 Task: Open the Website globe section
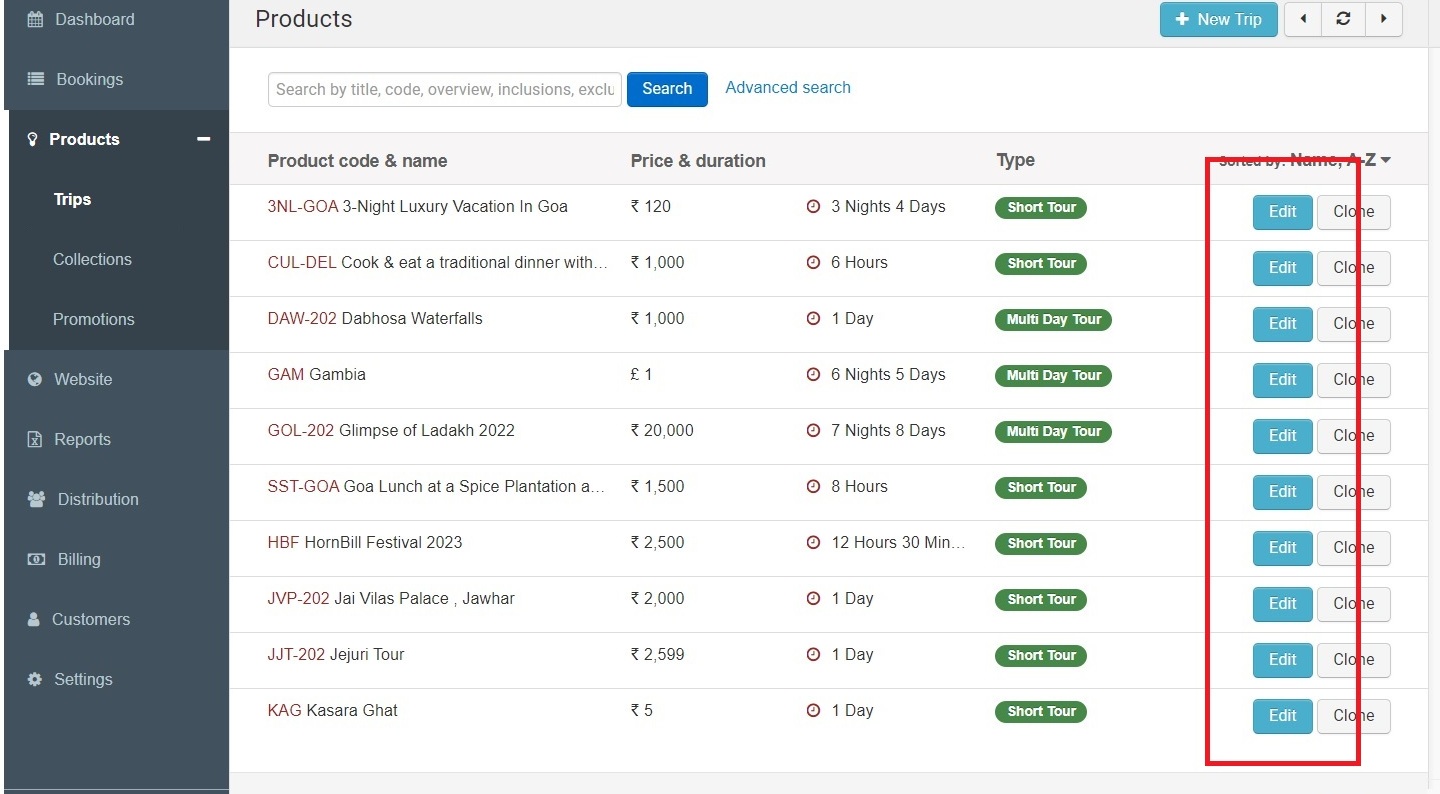(82, 379)
